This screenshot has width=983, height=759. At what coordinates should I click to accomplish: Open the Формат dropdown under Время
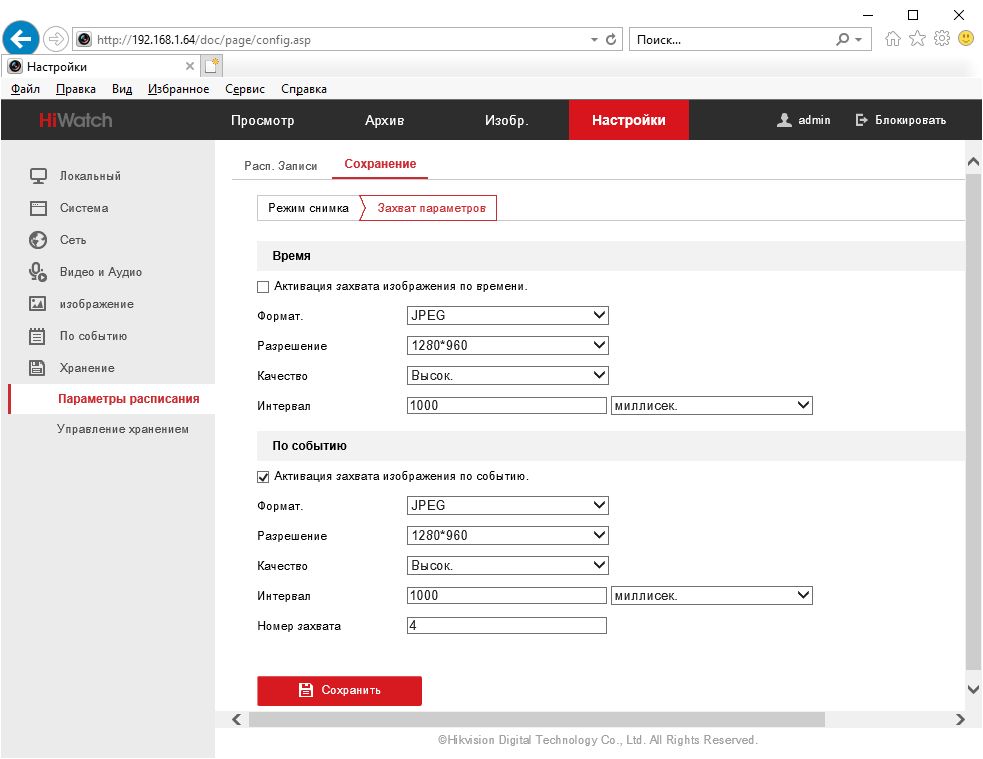pos(507,315)
